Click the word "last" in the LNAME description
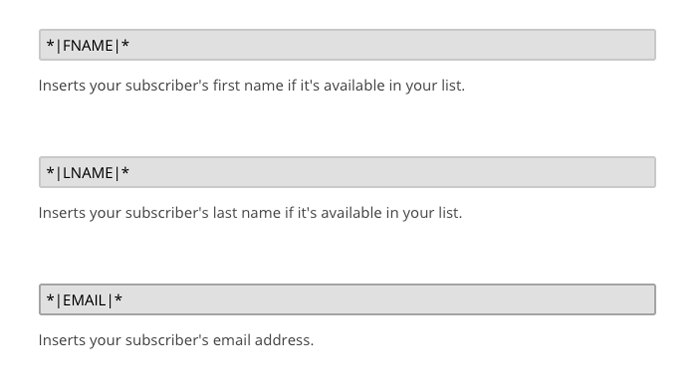The image size is (700, 383). coord(225,212)
